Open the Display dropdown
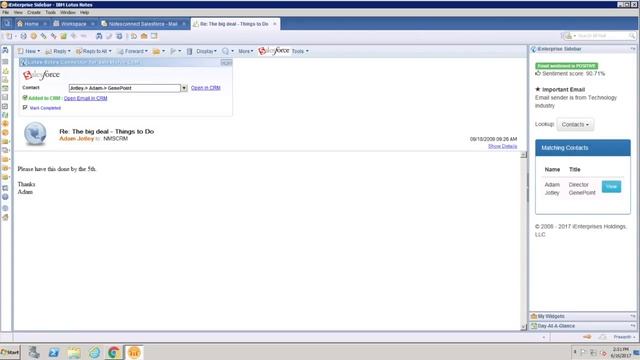The image size is (640, 360). tap(207, 51)
